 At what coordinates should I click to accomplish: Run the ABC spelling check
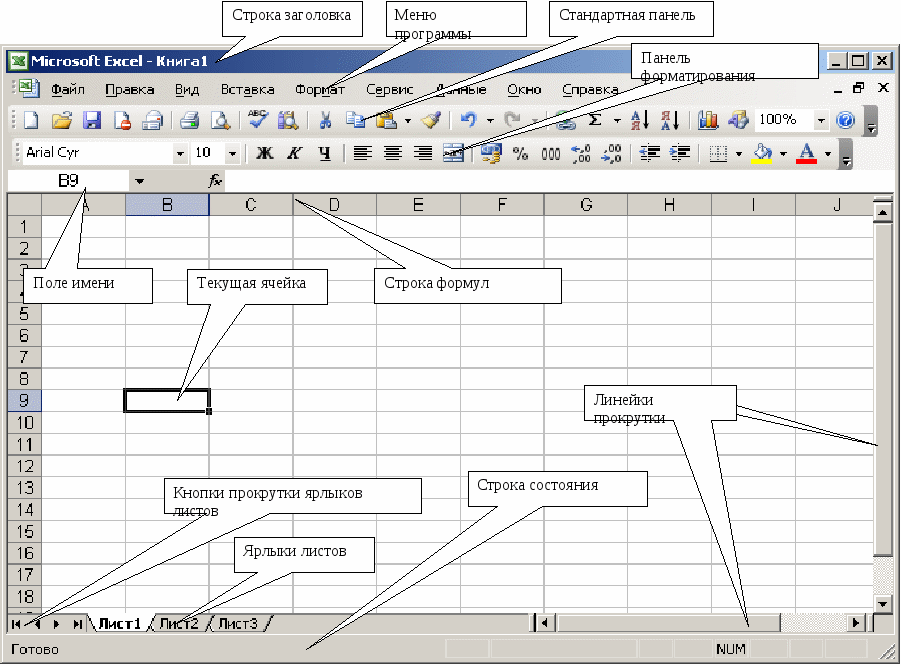(257, 120)
